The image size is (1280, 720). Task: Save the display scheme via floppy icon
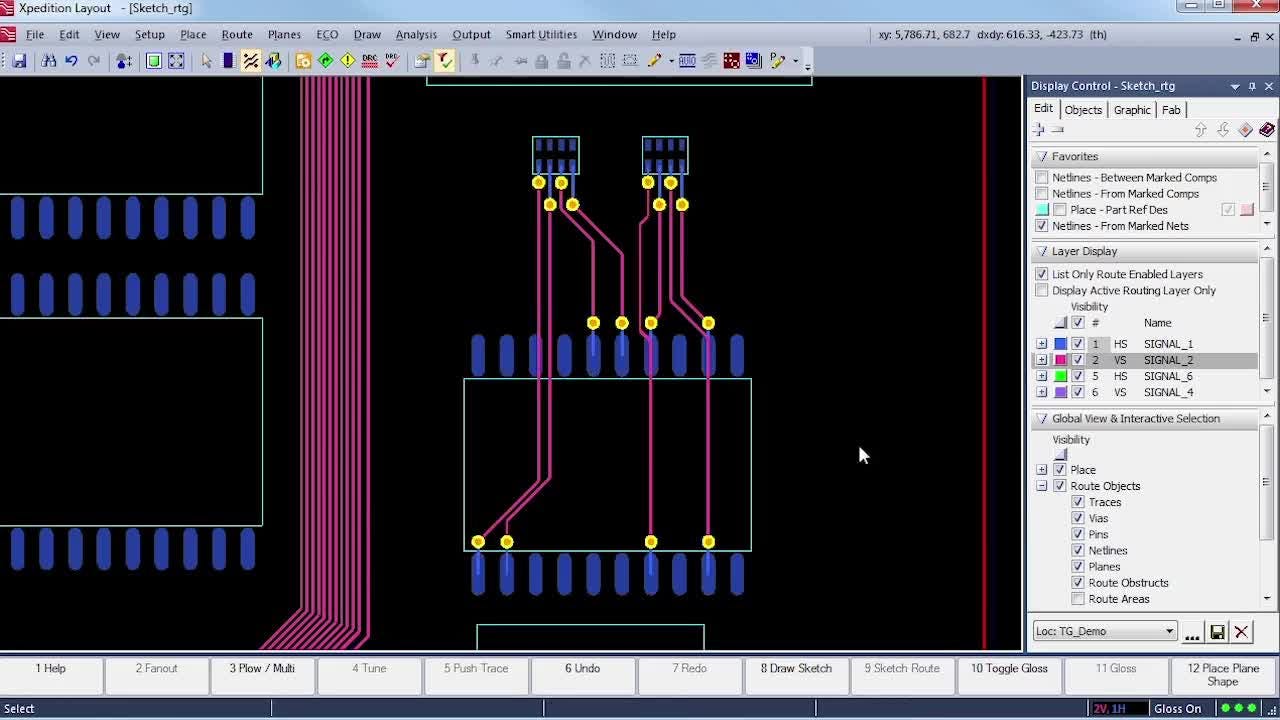(1217, 632)
